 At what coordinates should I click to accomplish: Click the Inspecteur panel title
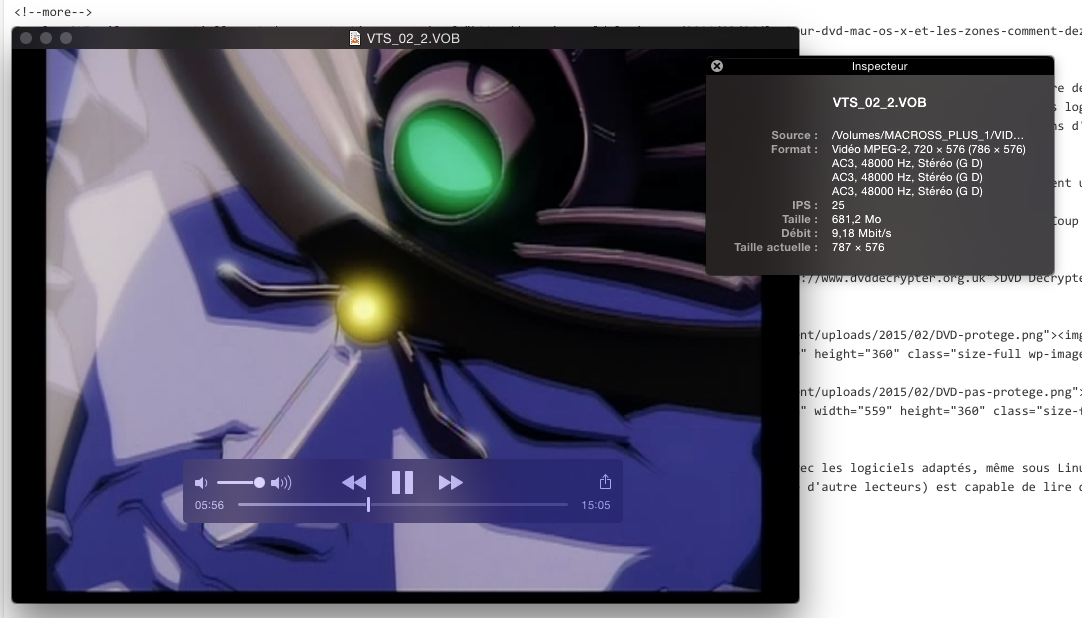879,66
